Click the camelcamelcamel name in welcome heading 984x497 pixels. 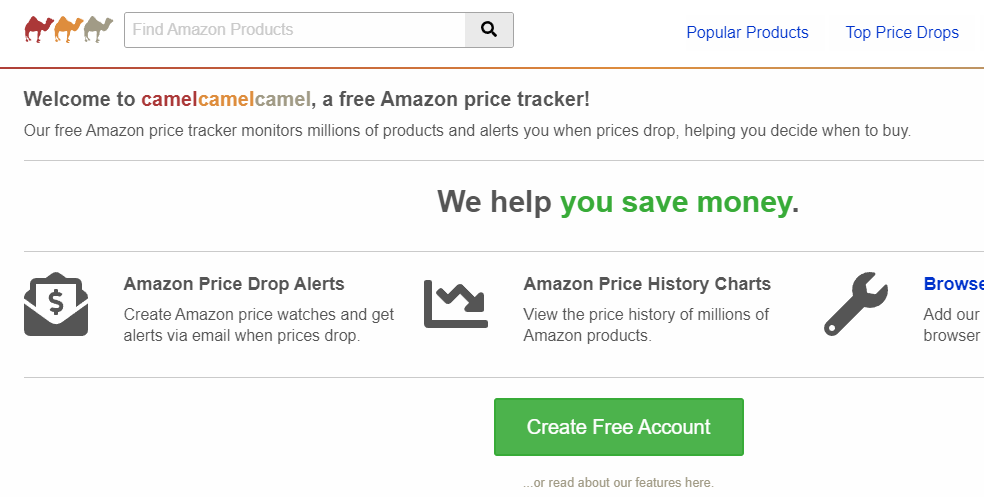pos(226,99)
